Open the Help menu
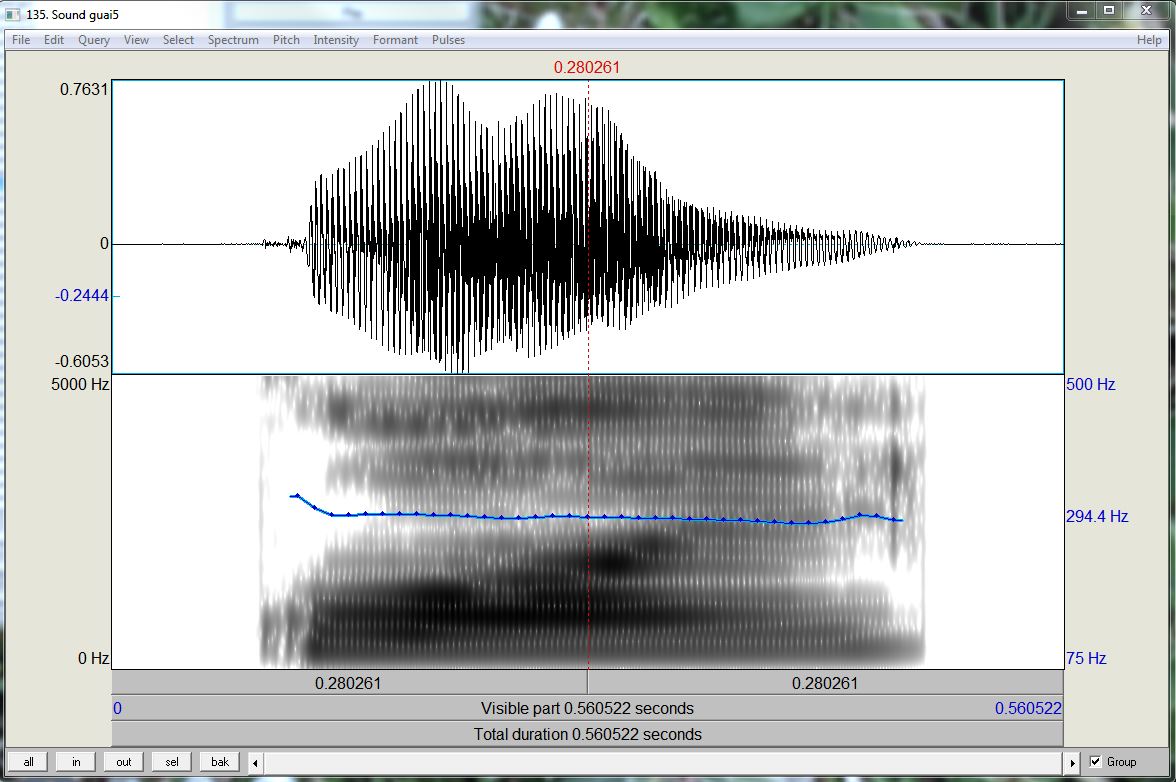The height and width of the screenshot is (782, 1176). (1148, 40)
